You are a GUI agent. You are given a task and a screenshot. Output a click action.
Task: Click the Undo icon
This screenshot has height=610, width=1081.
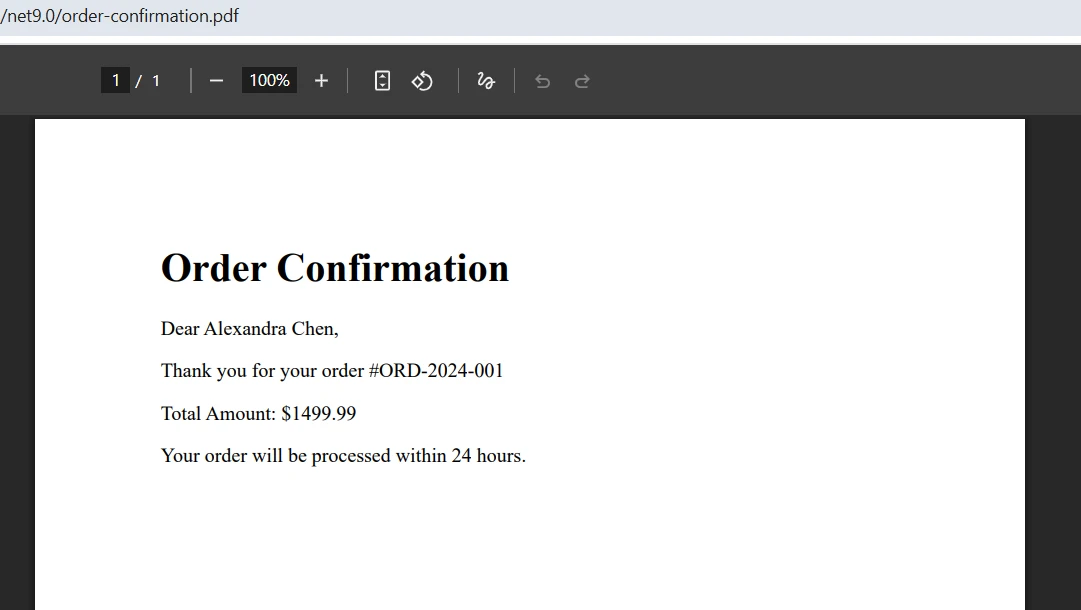(542, 80)
